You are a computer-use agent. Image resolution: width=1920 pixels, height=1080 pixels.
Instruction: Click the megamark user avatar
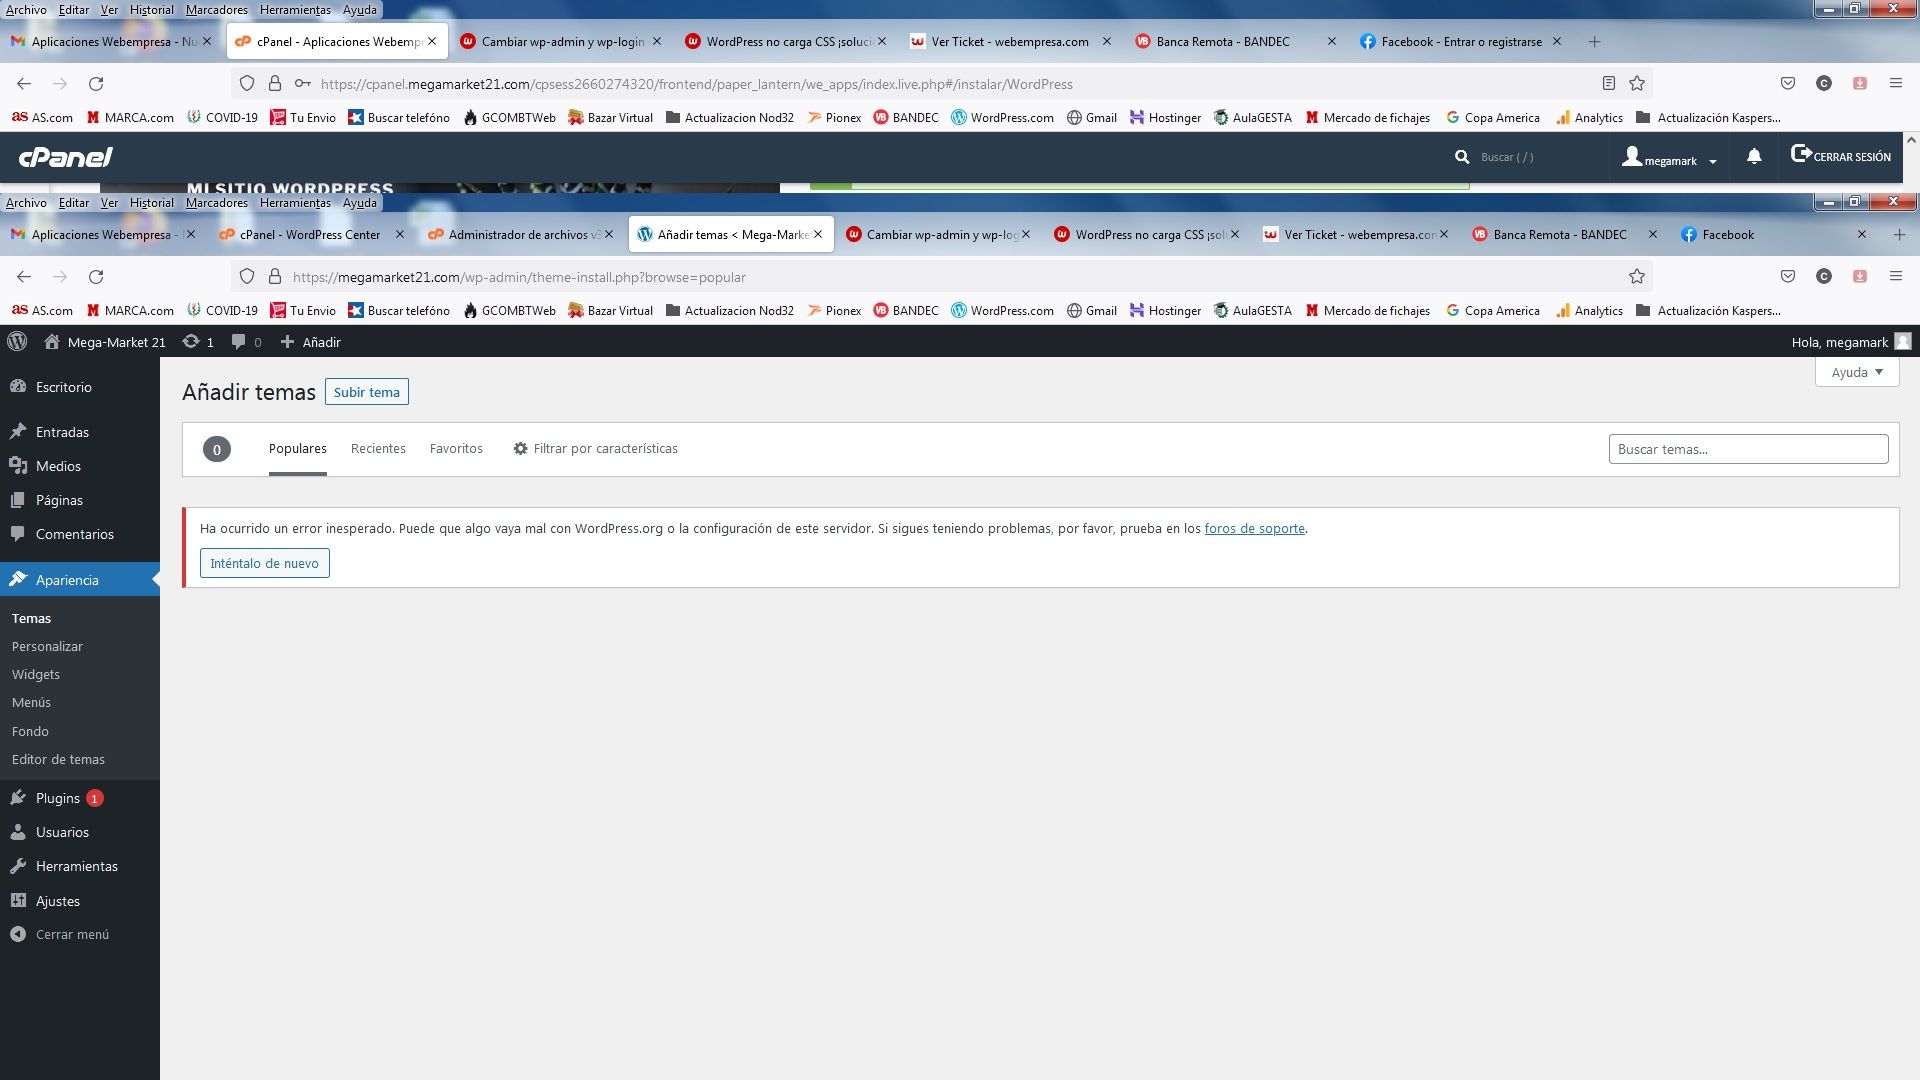[x=1903, y=342]
